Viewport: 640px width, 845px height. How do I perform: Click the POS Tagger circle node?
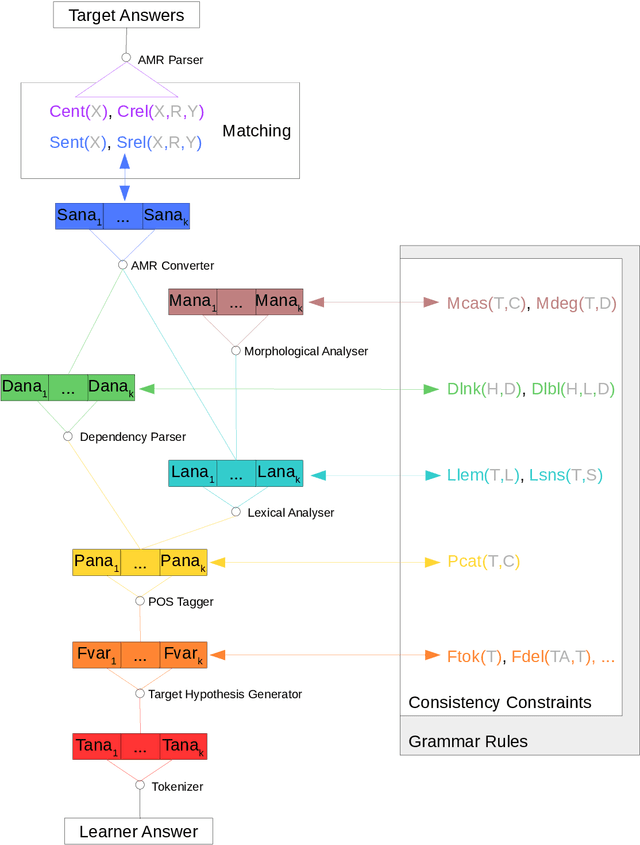[140, 601]
